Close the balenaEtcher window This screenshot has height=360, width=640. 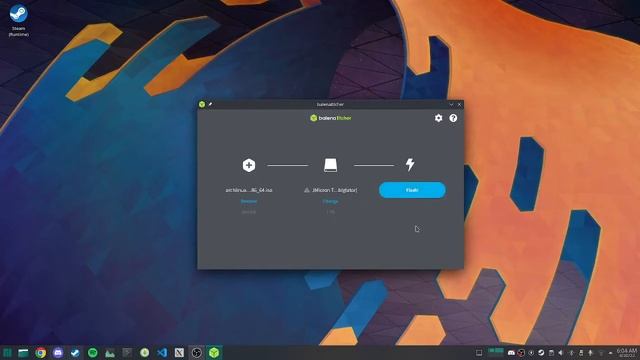459,104
